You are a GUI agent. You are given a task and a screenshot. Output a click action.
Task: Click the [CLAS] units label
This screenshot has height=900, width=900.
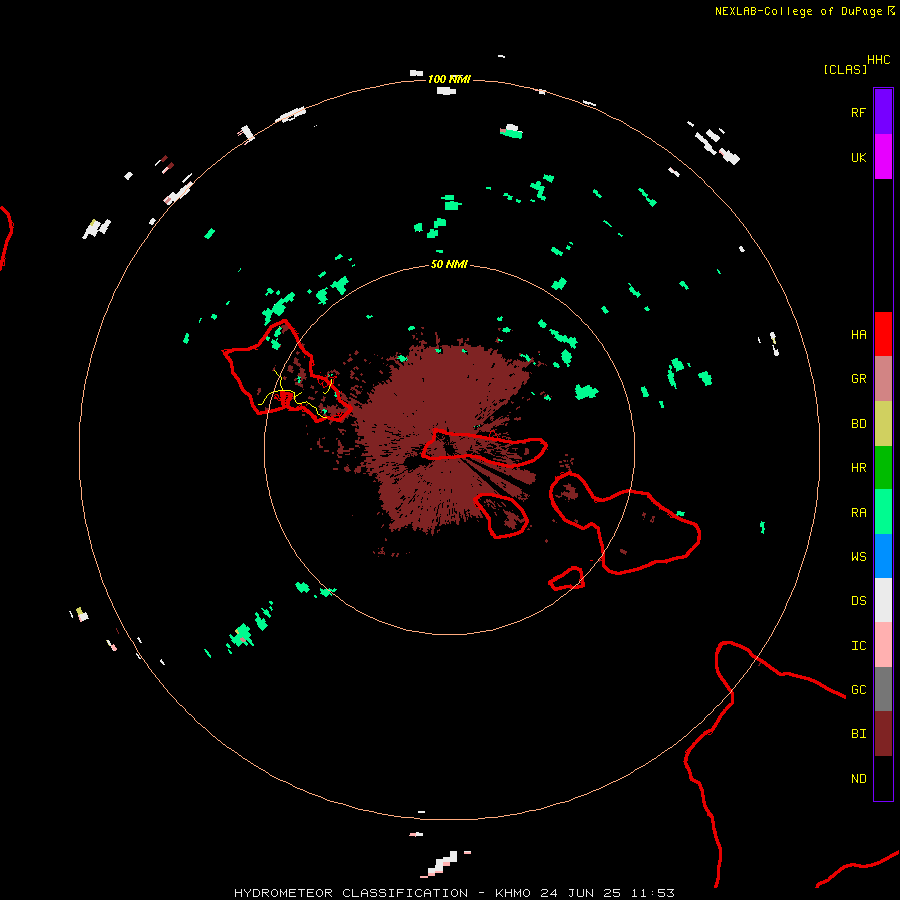(x=845, y=69)
